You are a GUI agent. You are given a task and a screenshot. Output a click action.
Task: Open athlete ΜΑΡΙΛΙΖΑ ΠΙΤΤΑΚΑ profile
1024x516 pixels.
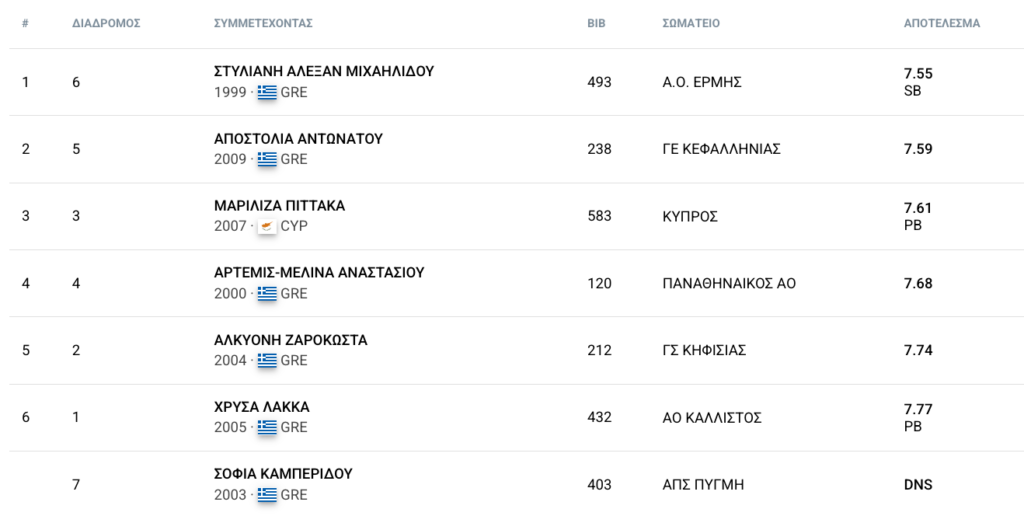point(280,206)
